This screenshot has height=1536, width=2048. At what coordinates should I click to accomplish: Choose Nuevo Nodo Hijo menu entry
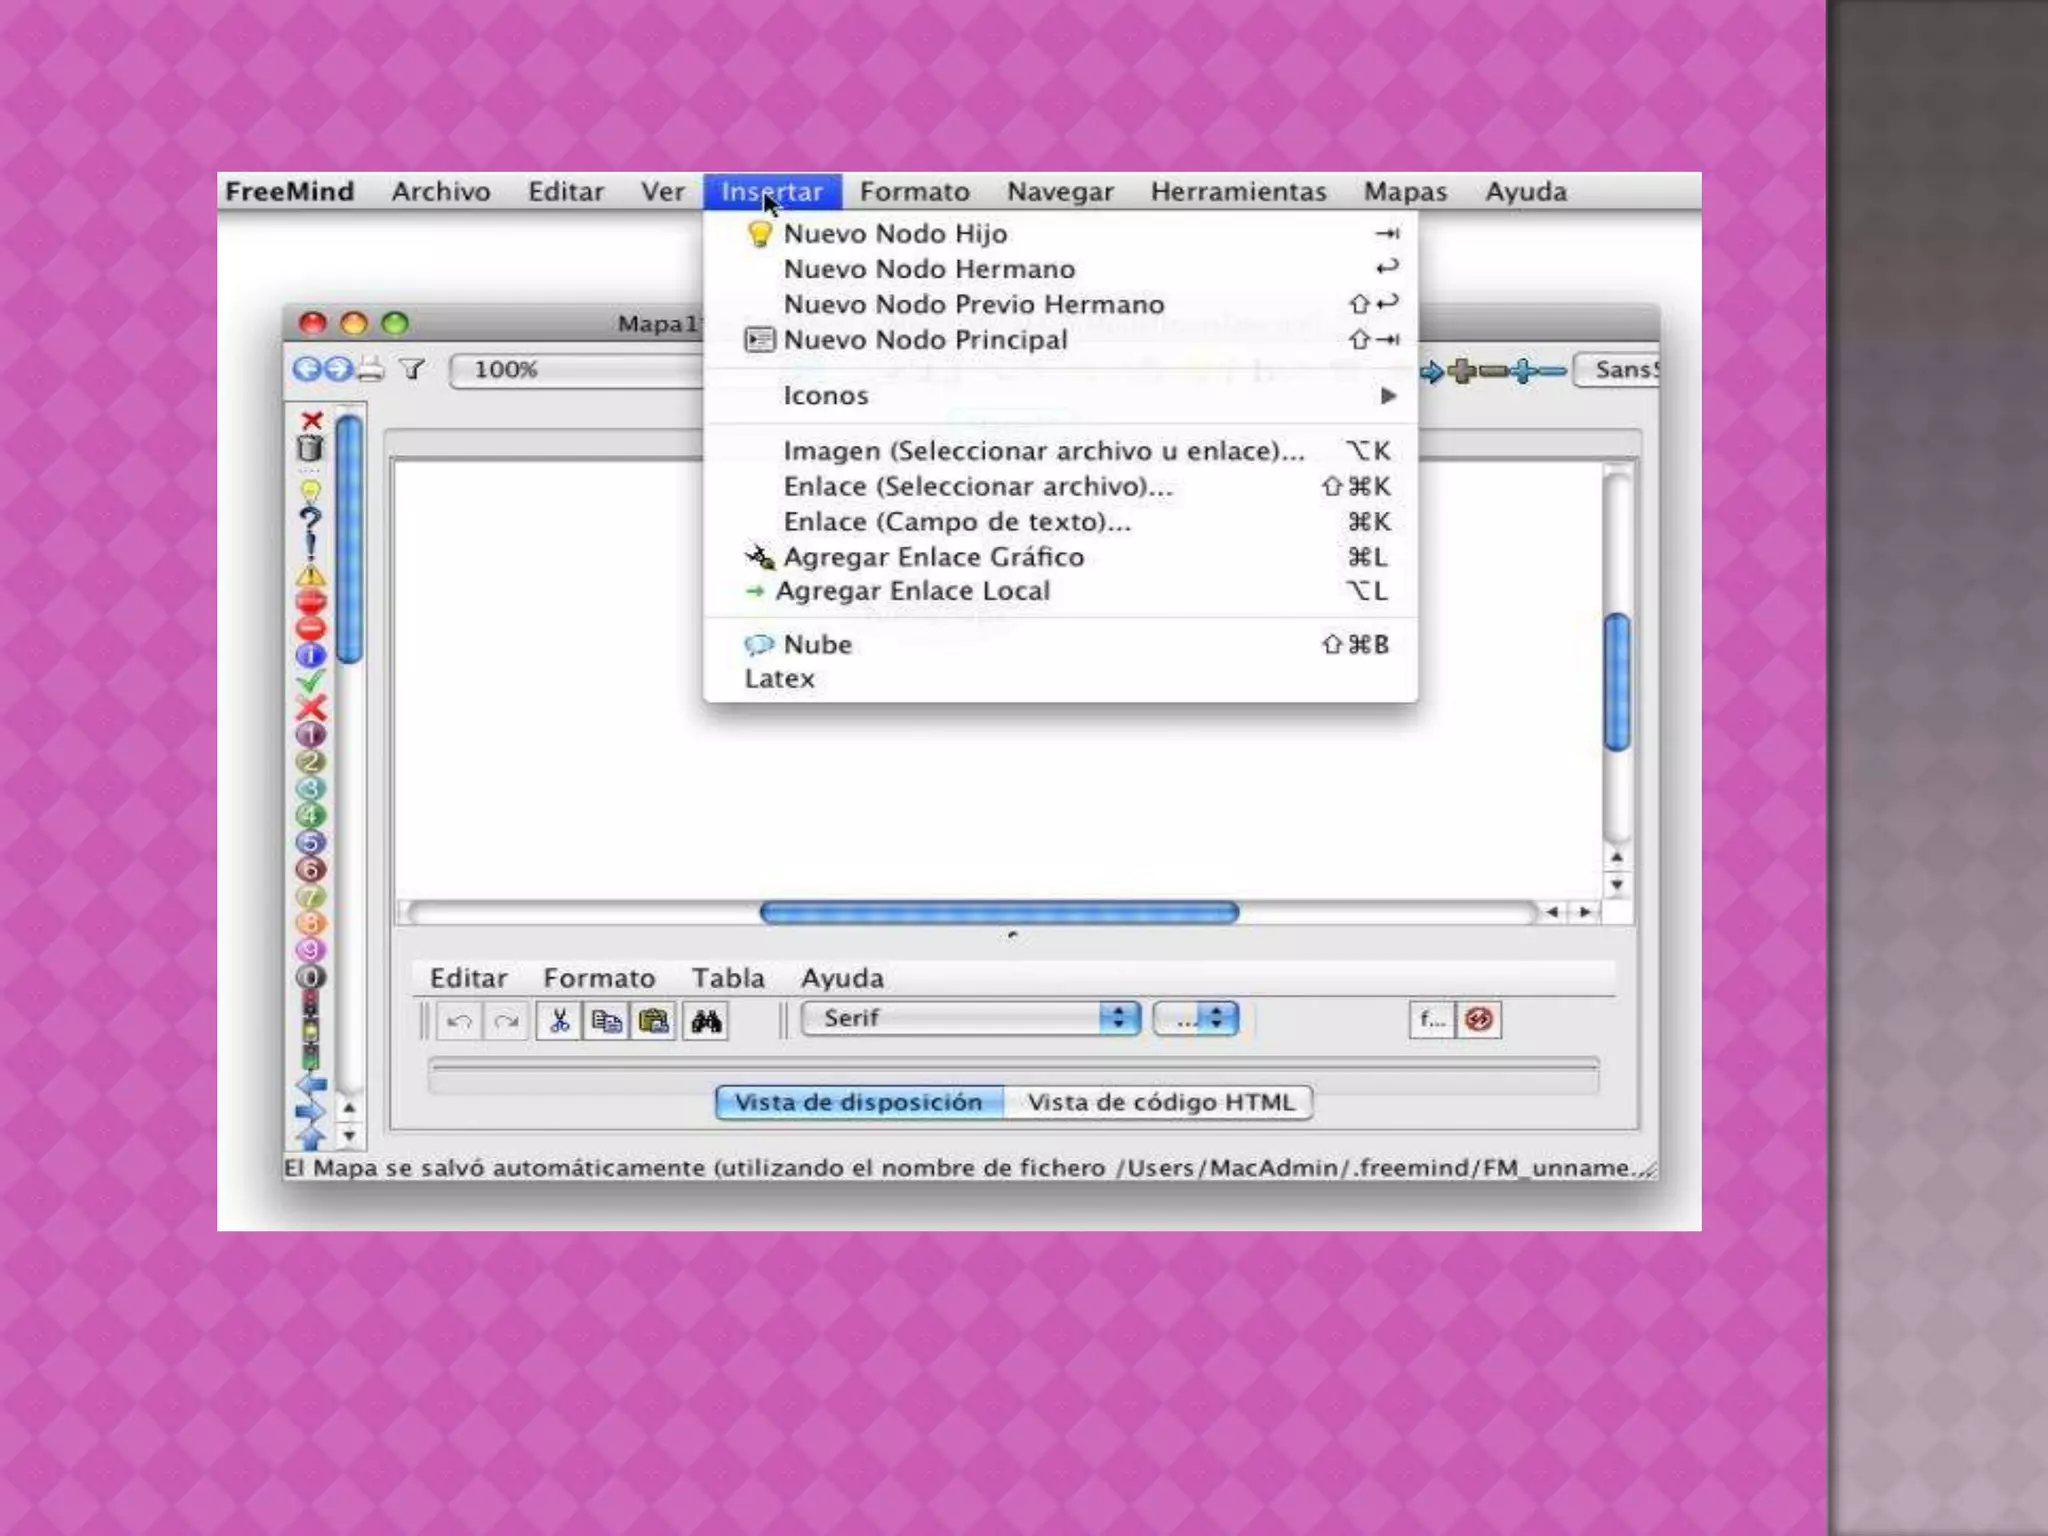[895, 234]
